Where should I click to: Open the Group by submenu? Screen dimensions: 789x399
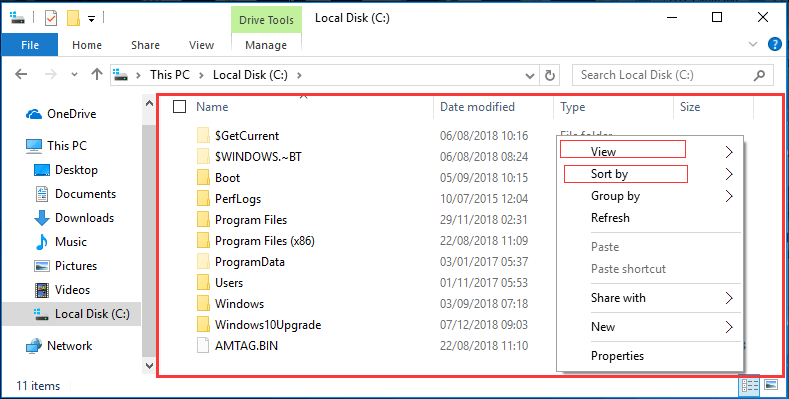click(x=650, y=196)
